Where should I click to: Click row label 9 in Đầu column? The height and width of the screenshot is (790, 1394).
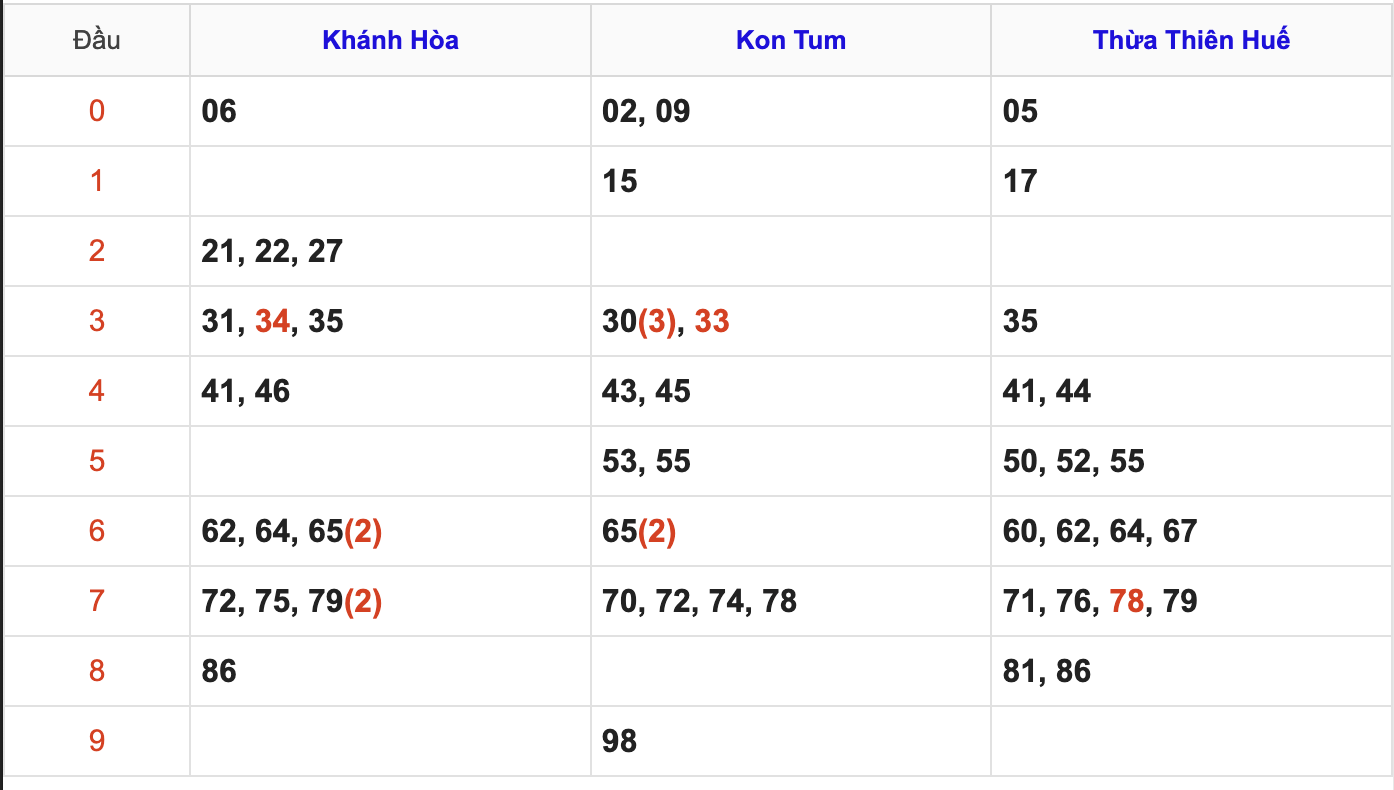point(96,741)
